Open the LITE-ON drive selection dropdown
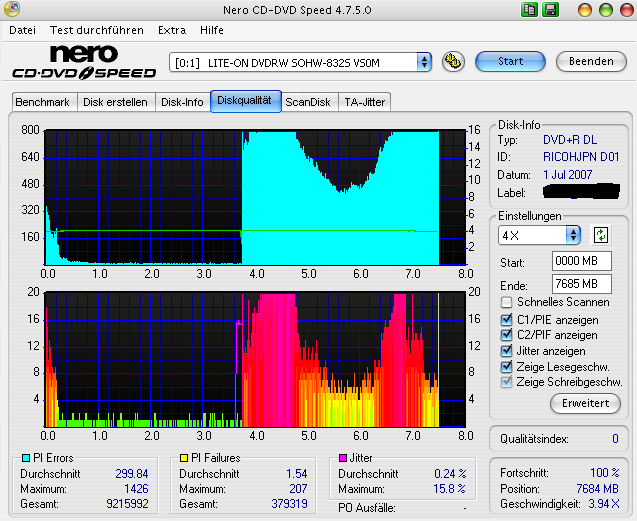Image resolution: width=637 pixels, height=521 pixels. click(300, 62)
